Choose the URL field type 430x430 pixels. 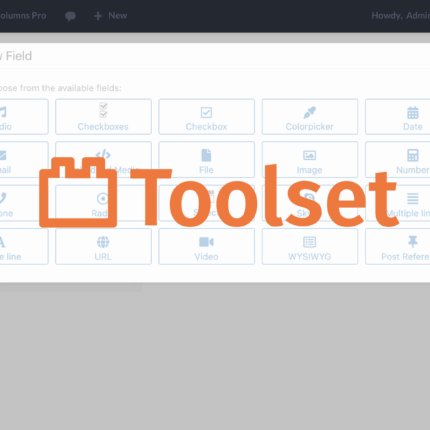point(103,247)
